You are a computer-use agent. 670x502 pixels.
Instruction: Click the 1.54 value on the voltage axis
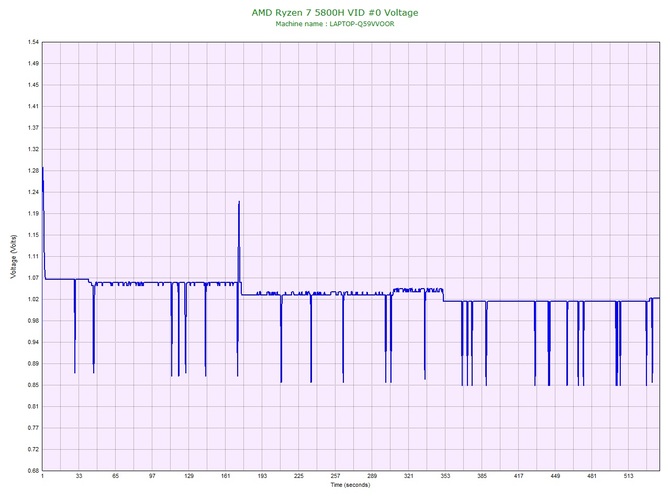(33, 42)
